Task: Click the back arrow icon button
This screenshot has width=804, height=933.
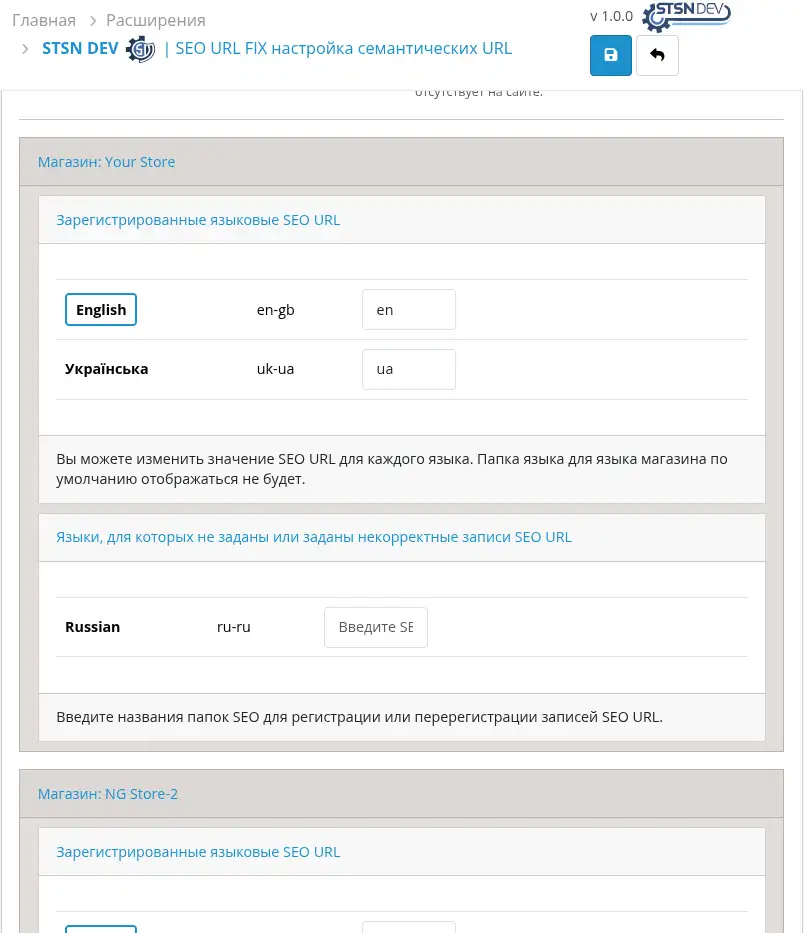Action: [657, 55]
